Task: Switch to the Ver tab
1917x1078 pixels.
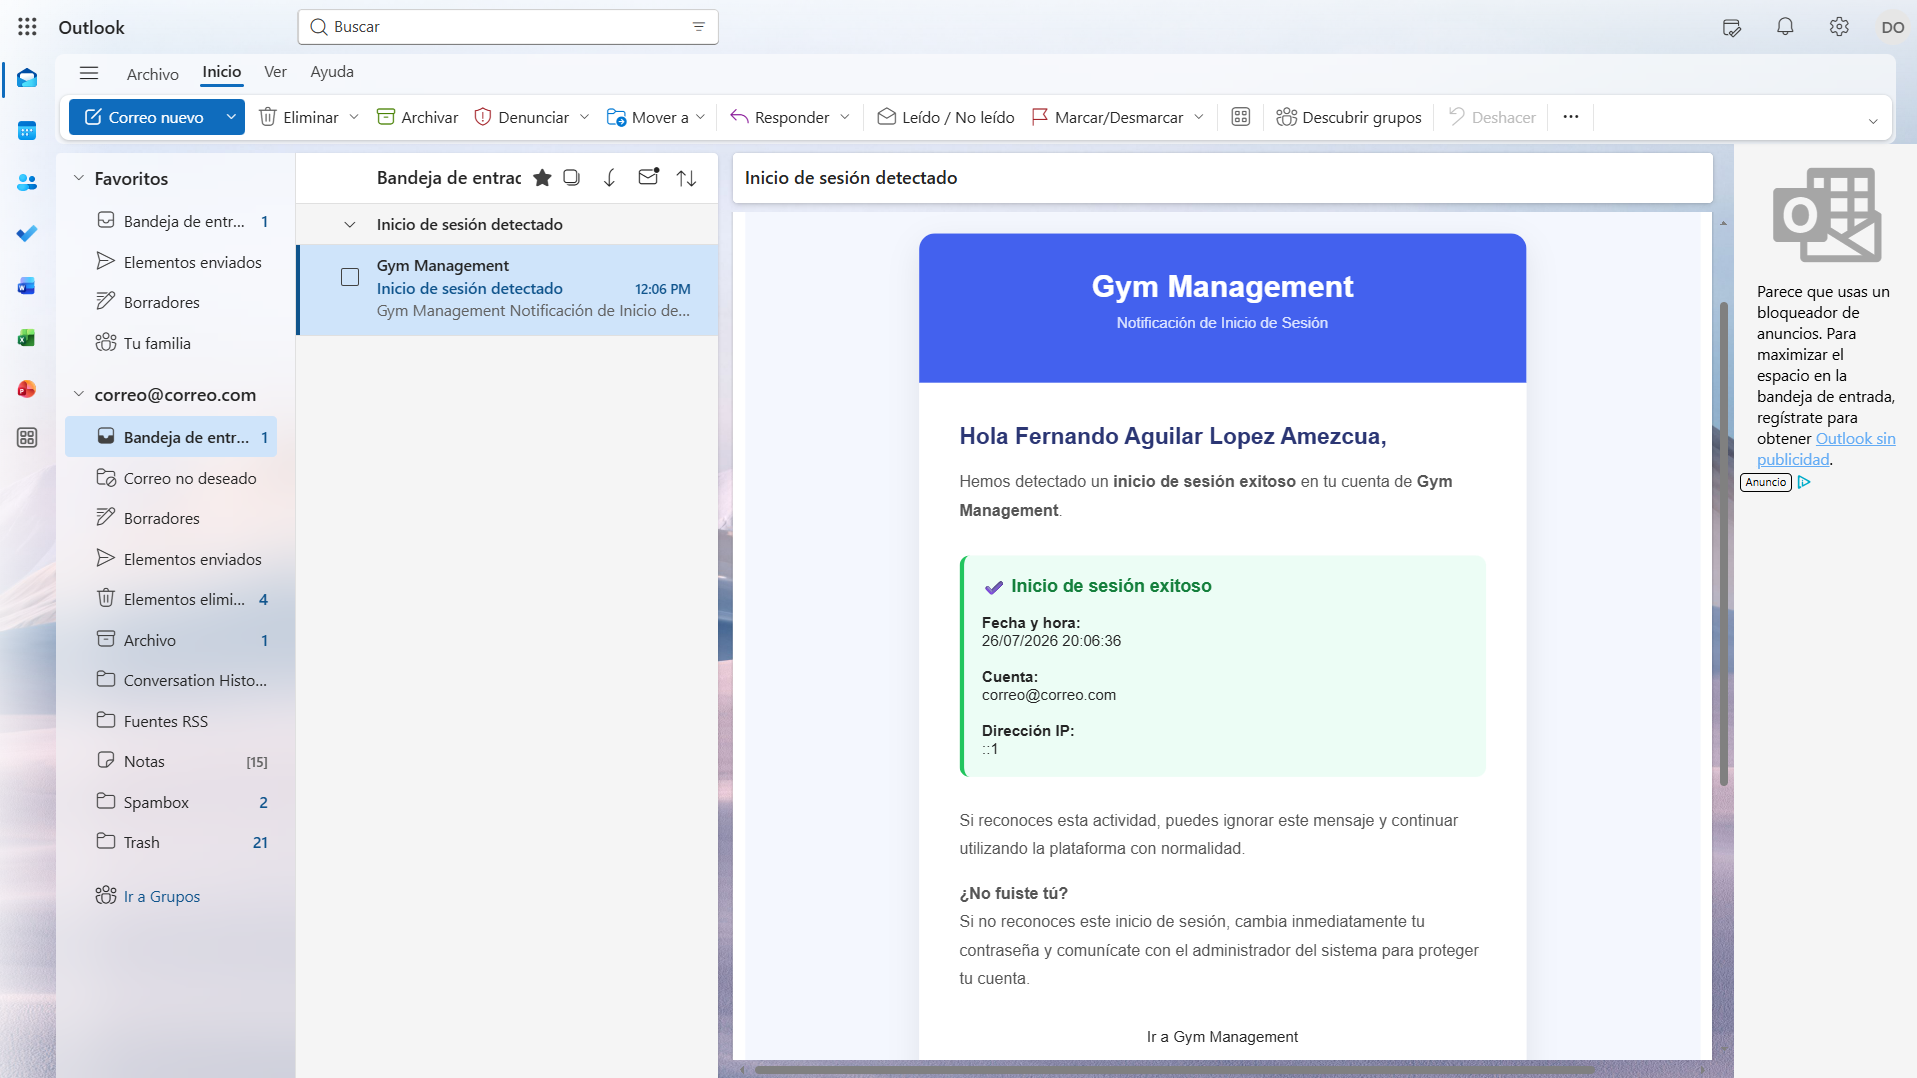Action: pyautogui.click(x=275, y=72)
